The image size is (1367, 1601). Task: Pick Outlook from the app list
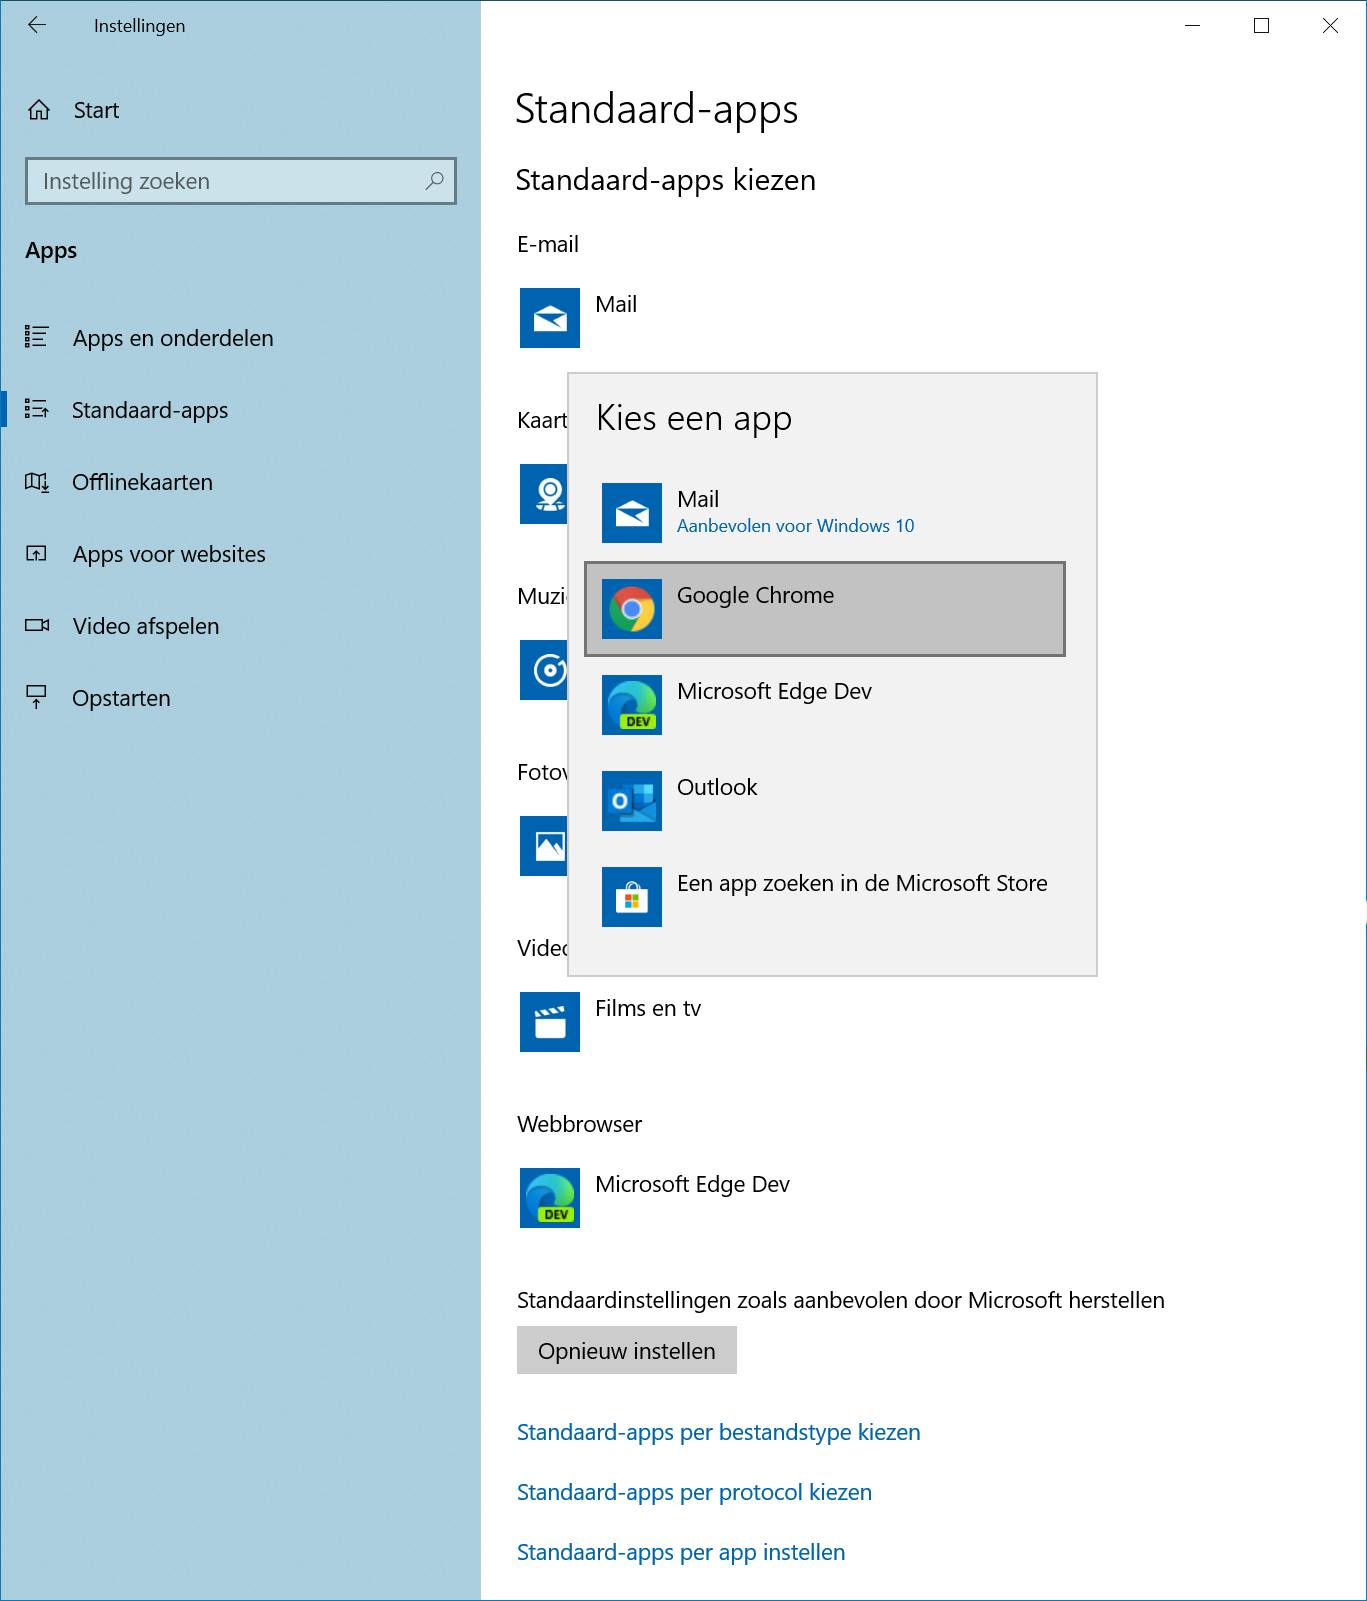(x=825, y=801)
